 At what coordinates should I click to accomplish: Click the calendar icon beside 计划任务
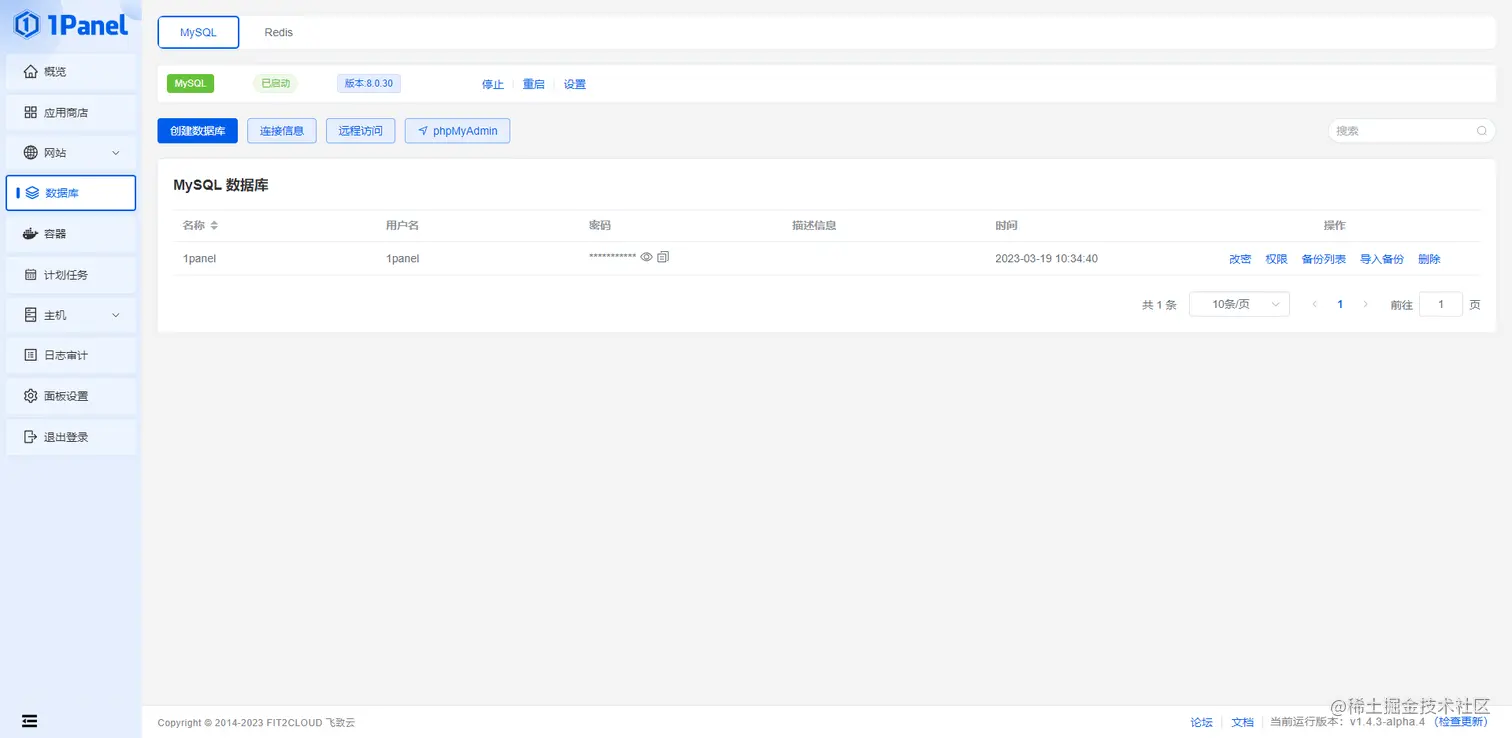point(30,274)
